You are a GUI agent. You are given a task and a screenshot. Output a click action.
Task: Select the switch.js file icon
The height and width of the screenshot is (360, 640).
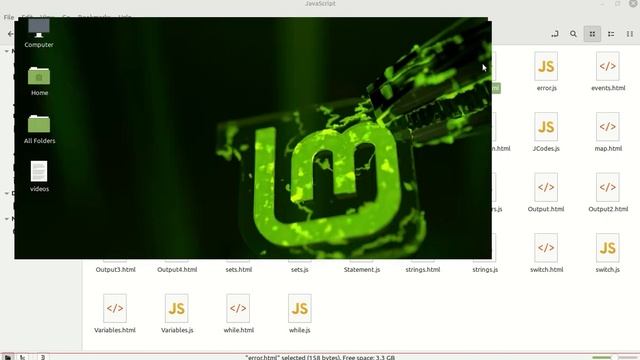607,248
